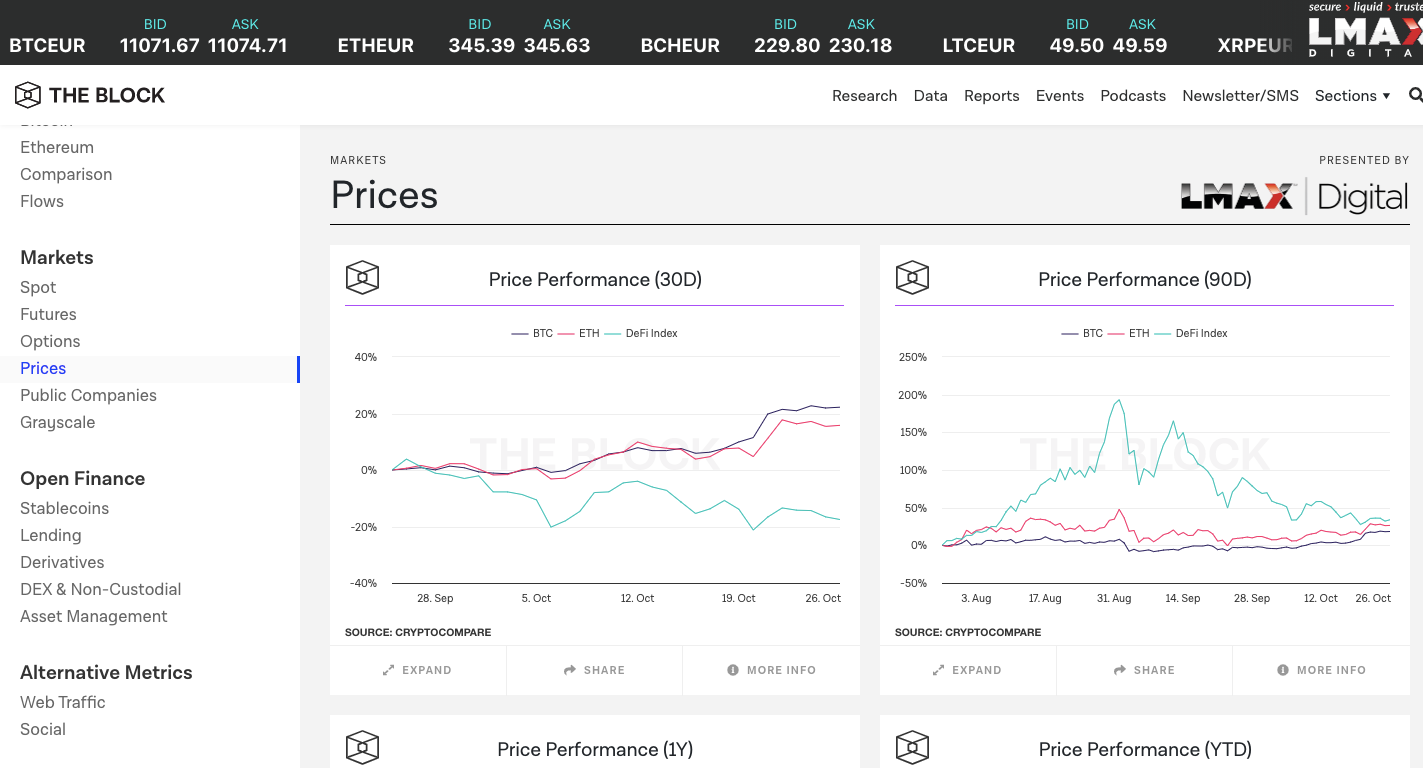Toggle BTC series in 30D chart legend
1423x768 pixels.
click(x=532, y=333)
